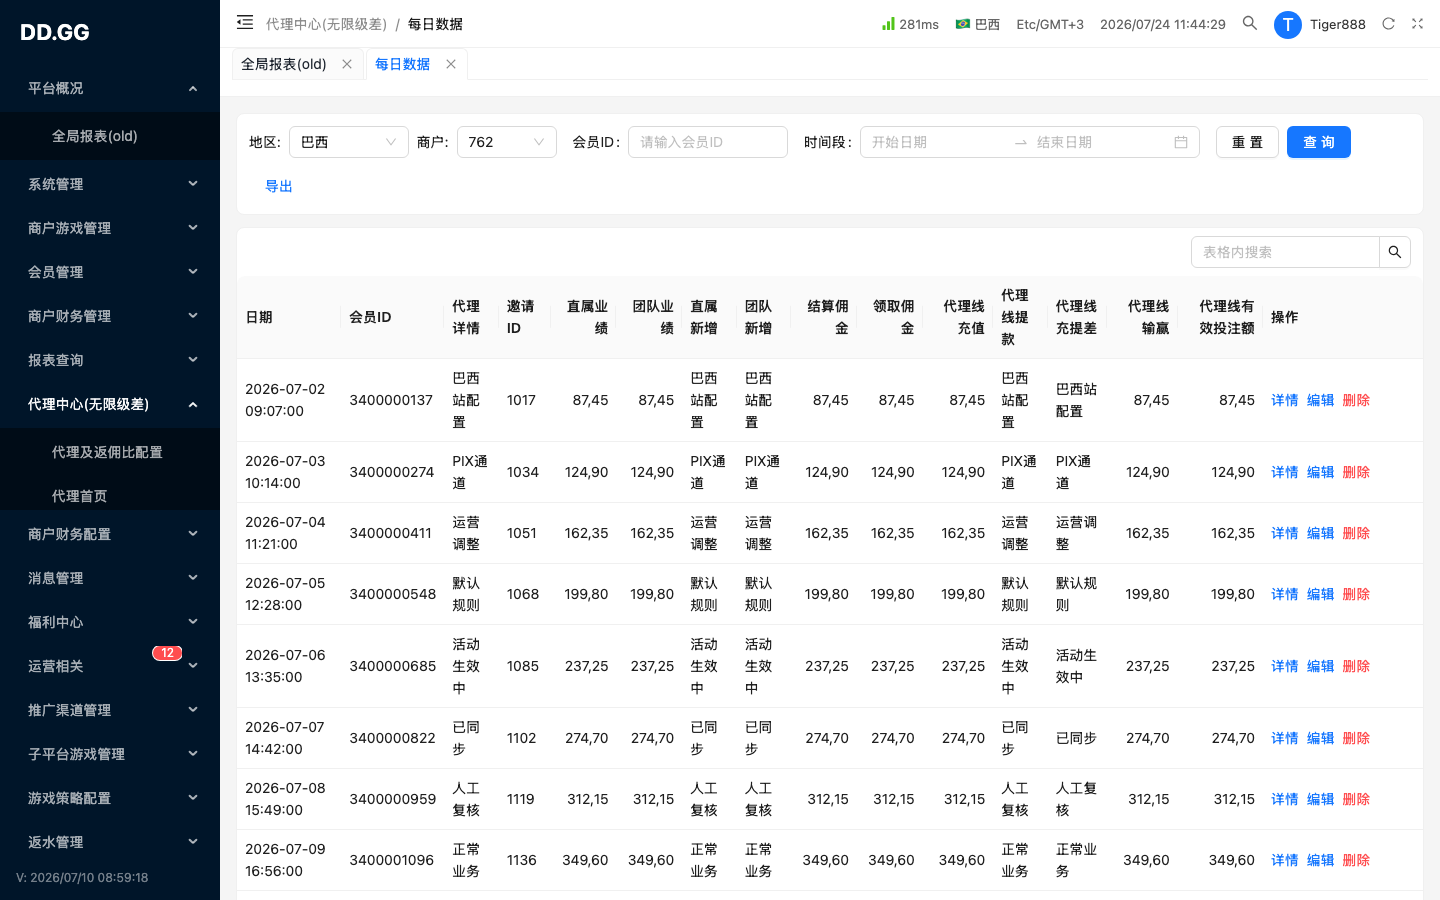Viewport: 1440px width, 900px height.
Task: Click the Tiger888 username
Action: pyautogui.click(x=1338, y=24)
